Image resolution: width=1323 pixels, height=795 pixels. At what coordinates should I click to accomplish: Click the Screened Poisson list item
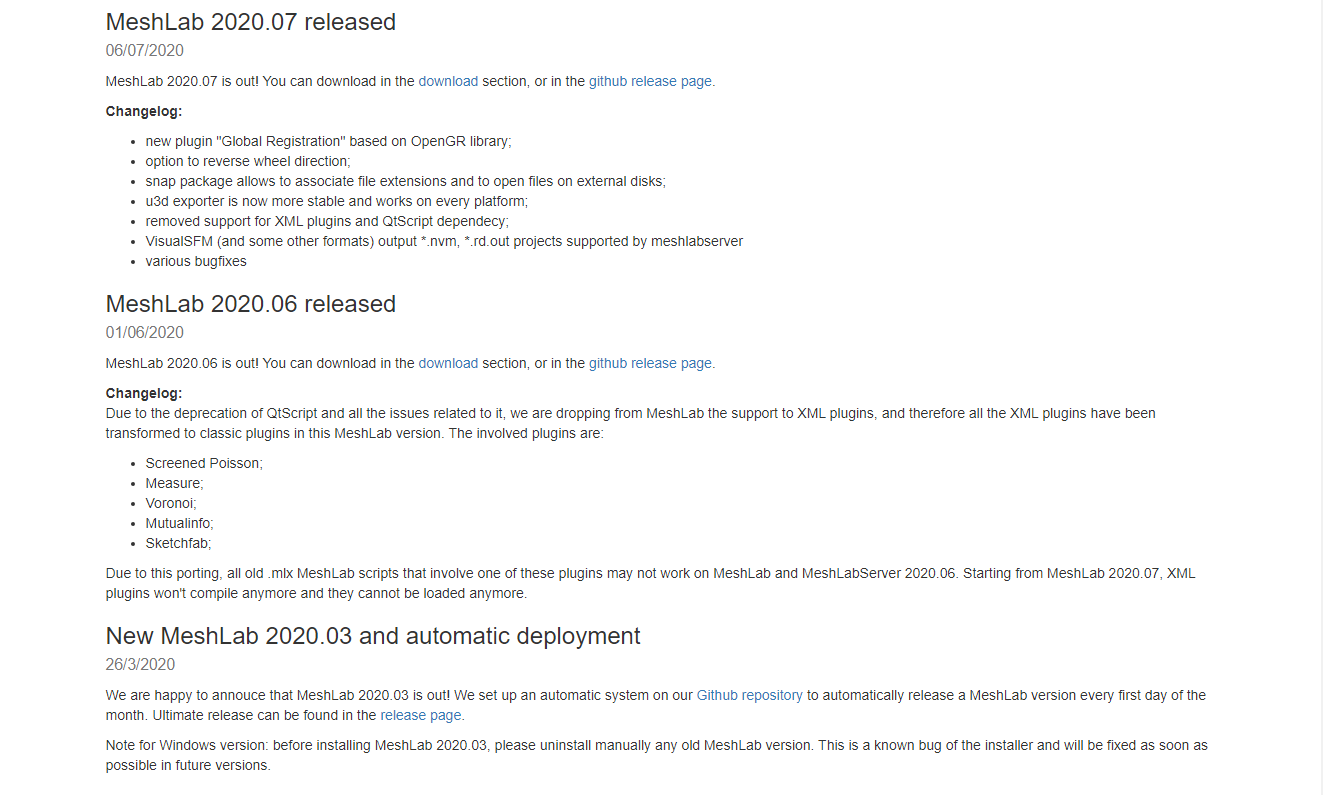204,464
